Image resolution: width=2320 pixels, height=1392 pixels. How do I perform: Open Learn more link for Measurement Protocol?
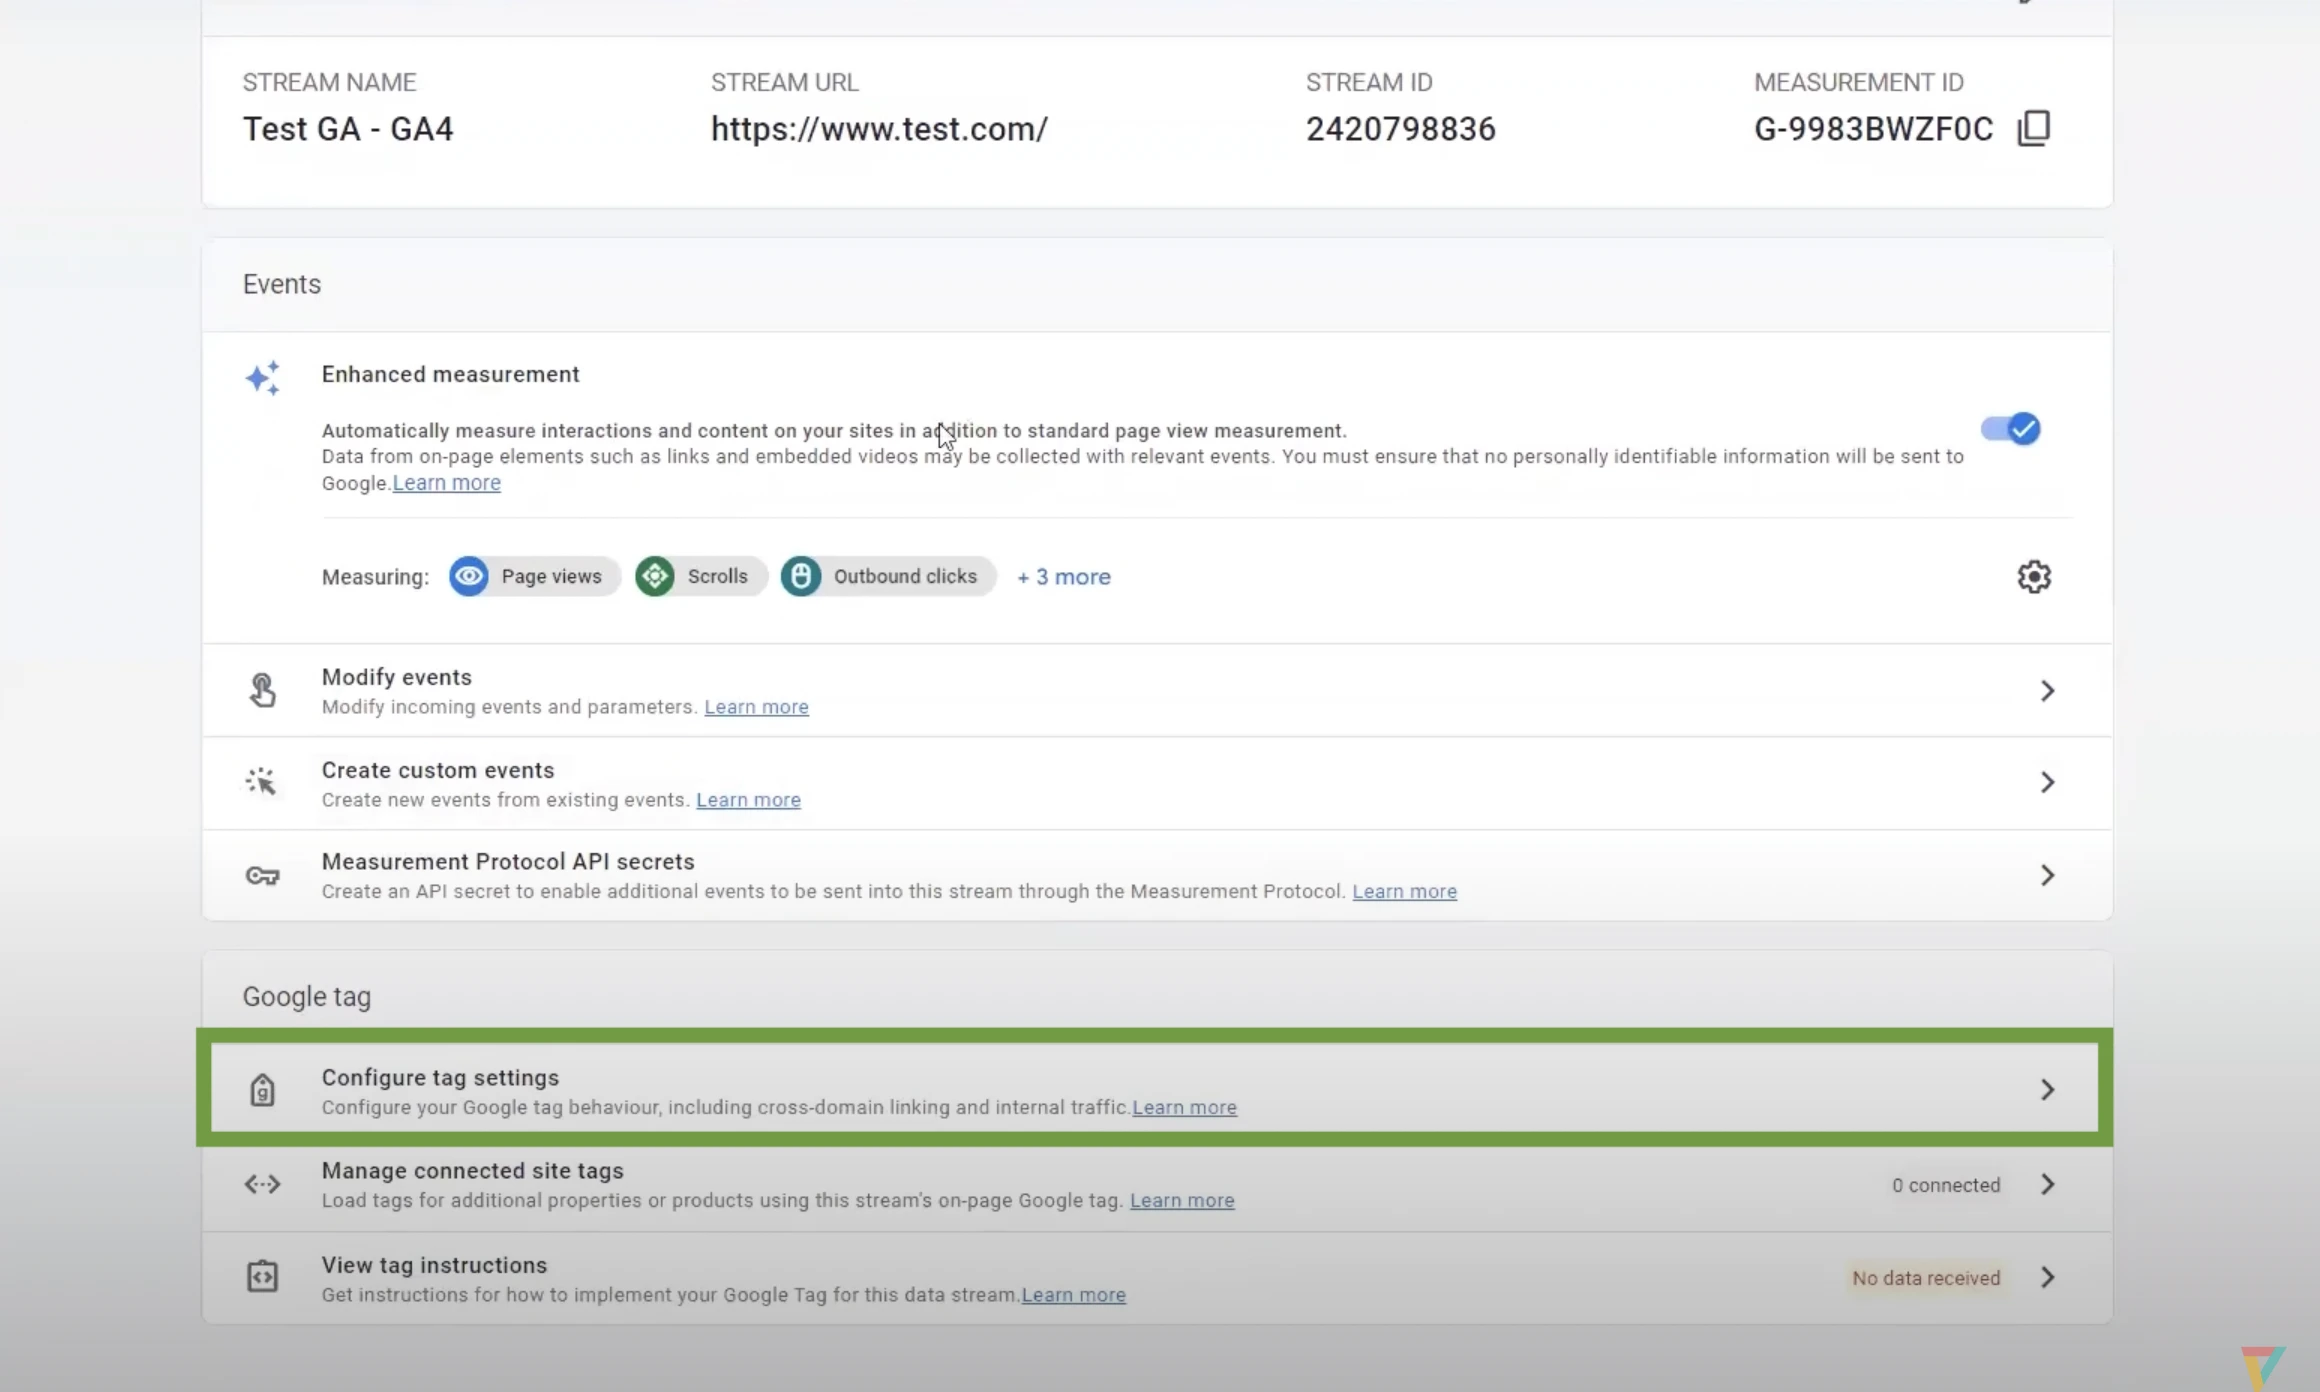tap(1405, 891)
